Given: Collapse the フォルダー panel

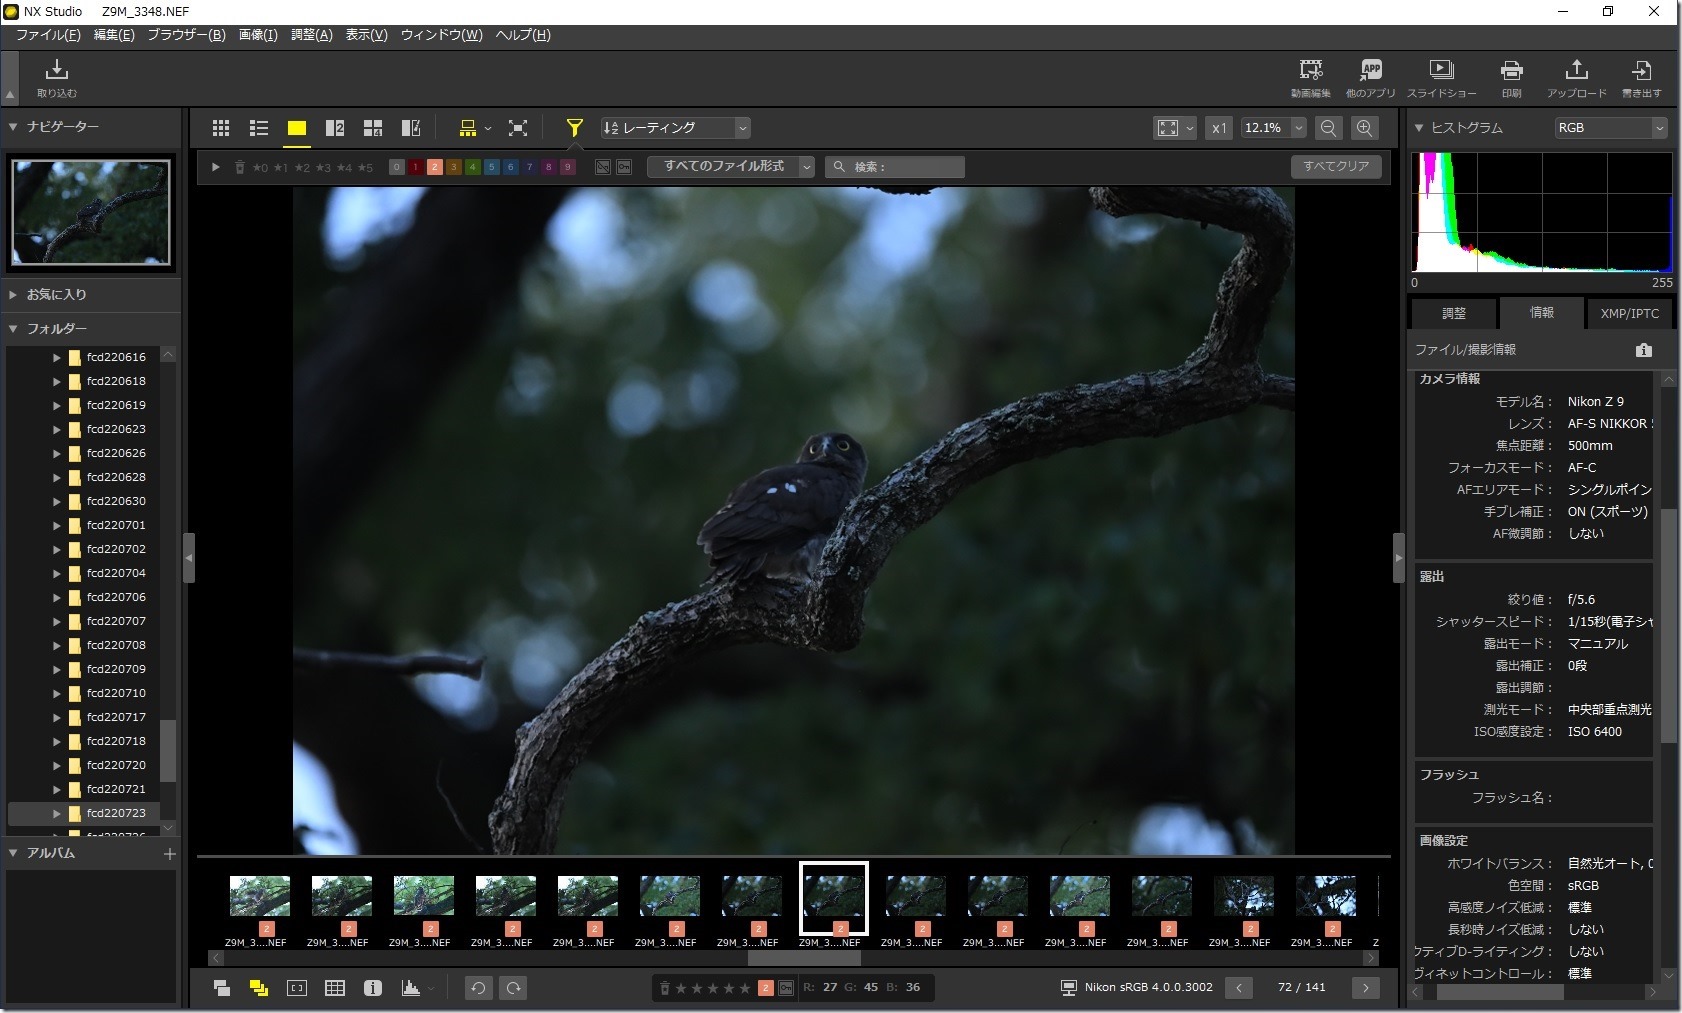Looking at the screenshot, I should click(x=13, y=328).
